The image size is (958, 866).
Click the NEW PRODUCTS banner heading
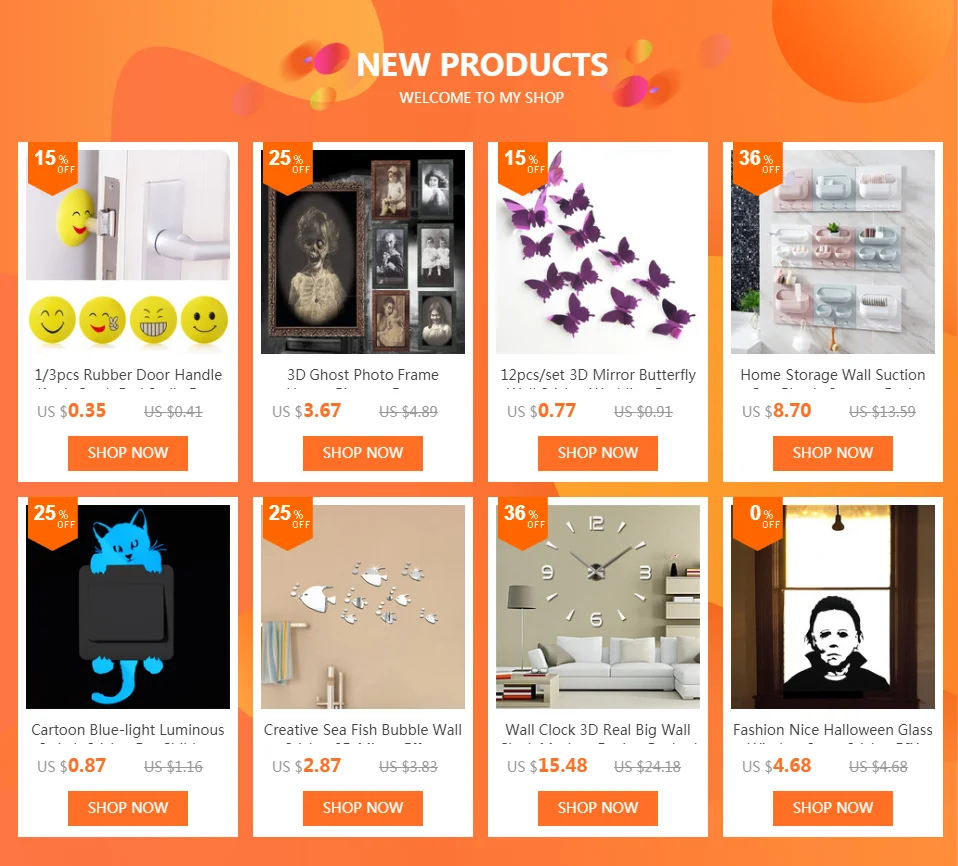(x=482, y=64)
